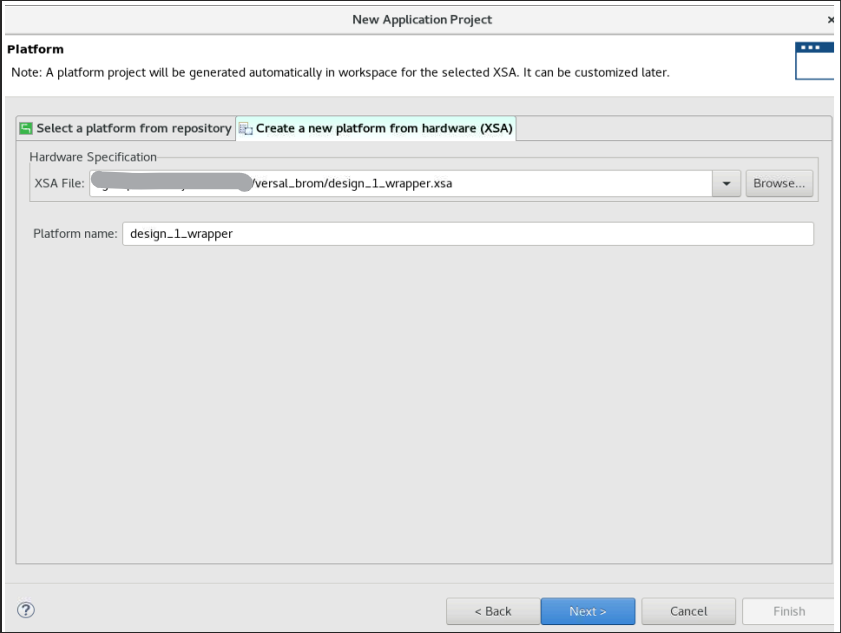The height and width of the screenshot is (633, 841).
Task: Click the Back button
Action: point(492,611)
